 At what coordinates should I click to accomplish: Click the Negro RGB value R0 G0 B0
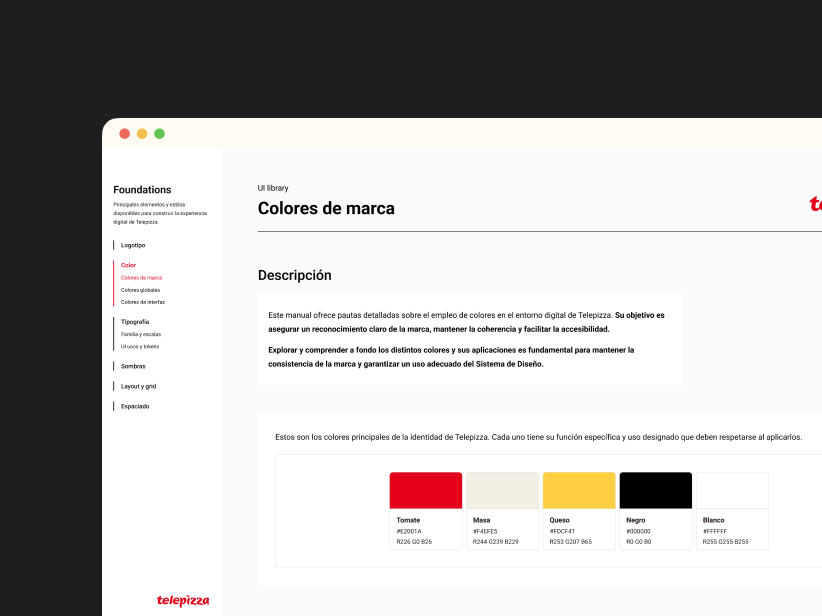pos(639,542)
